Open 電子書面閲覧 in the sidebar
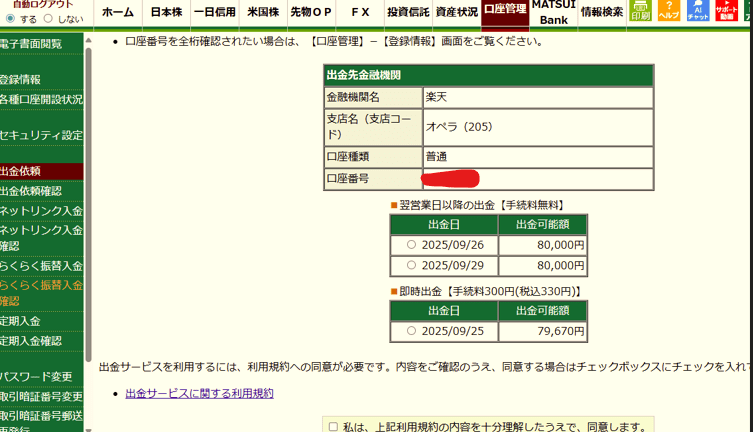753x432 pixels. pyautogui.click(x=31, y=44)
